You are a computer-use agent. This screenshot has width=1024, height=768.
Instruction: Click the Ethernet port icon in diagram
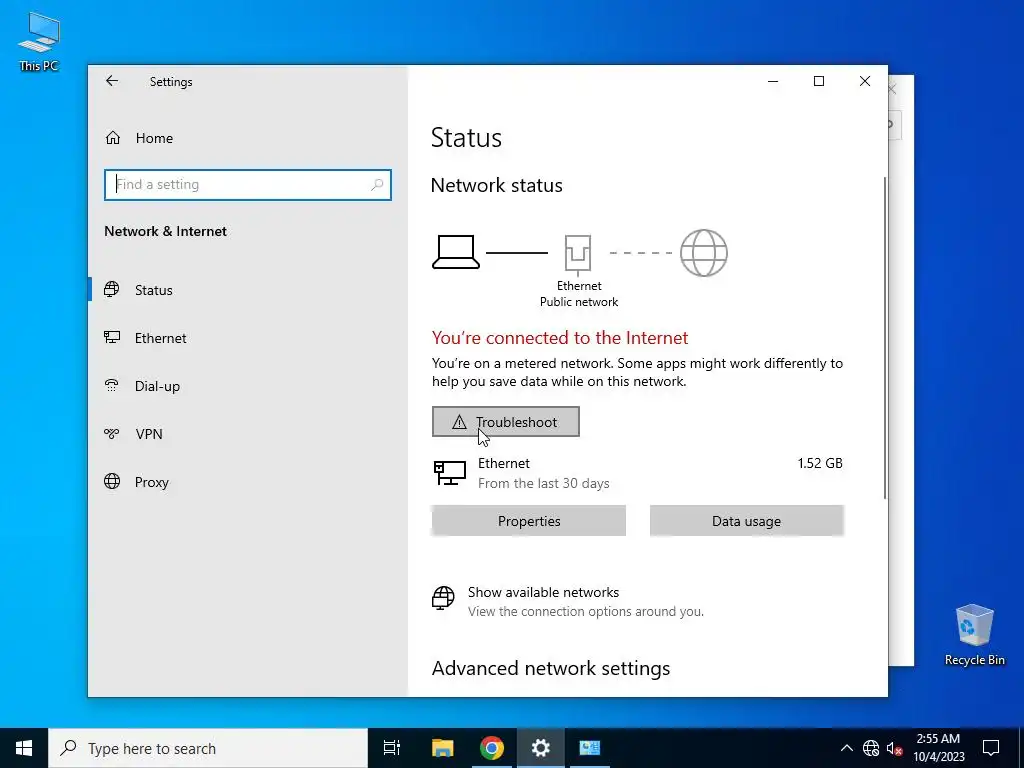[x=578, y=253]
